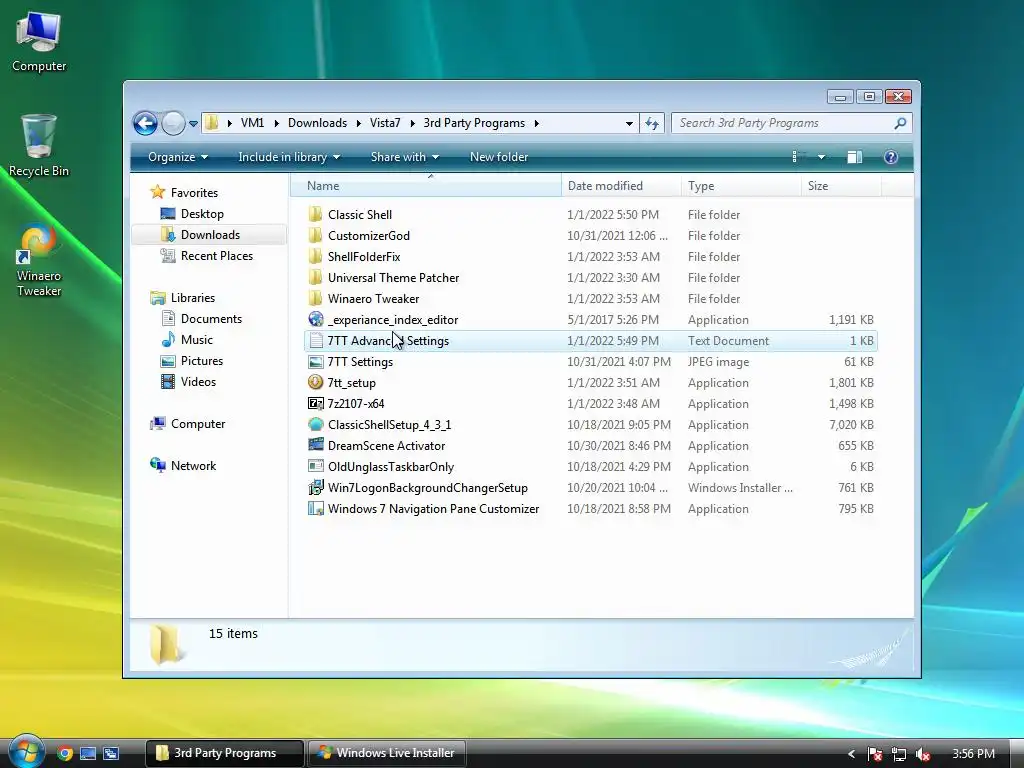Open the Windows Start orb
The height and width of the screenshot is (768, 1024).
26,751
